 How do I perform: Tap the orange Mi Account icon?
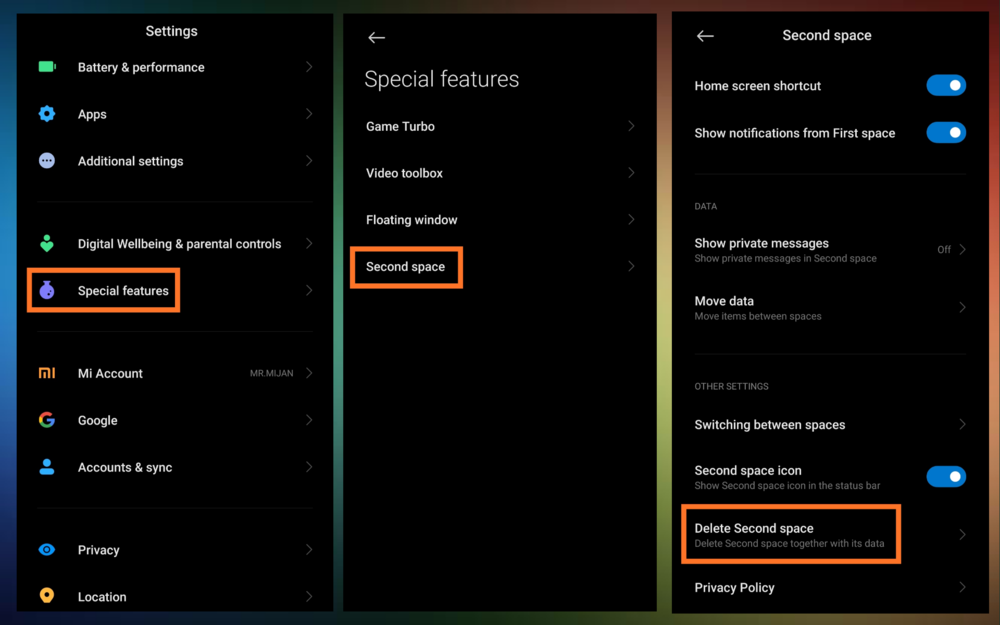(47, 373)
